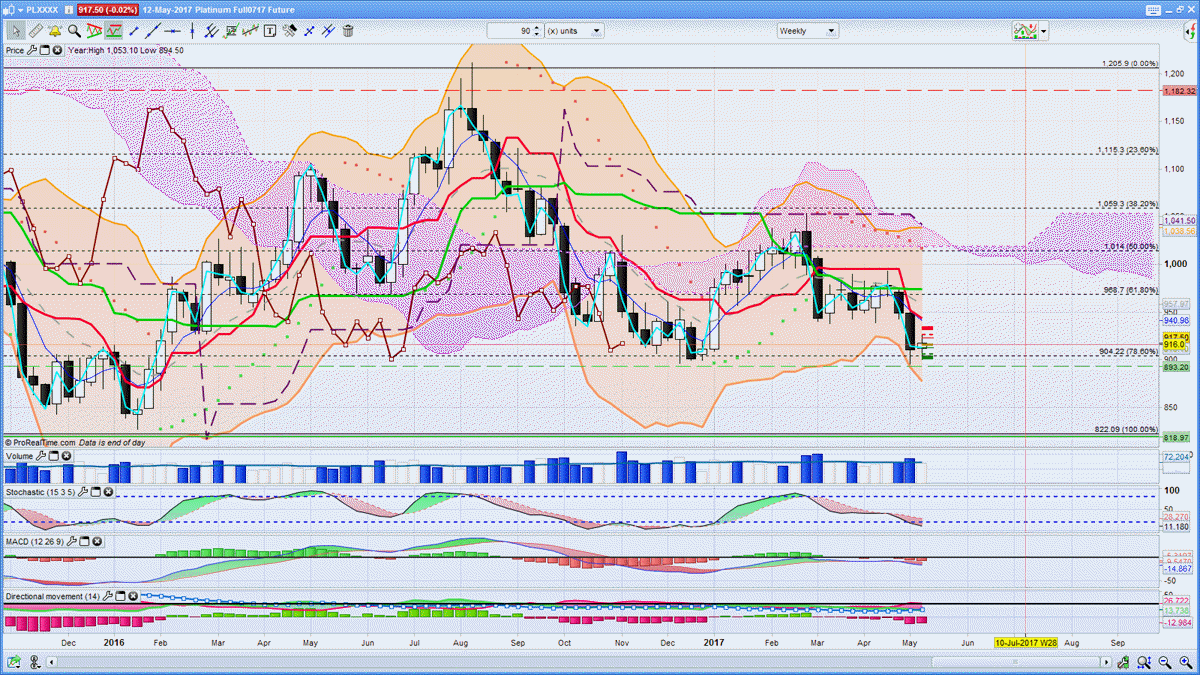Open Price panel wrench settings
This screenshot has height=675, width=1200.
[x=33, y=49]
